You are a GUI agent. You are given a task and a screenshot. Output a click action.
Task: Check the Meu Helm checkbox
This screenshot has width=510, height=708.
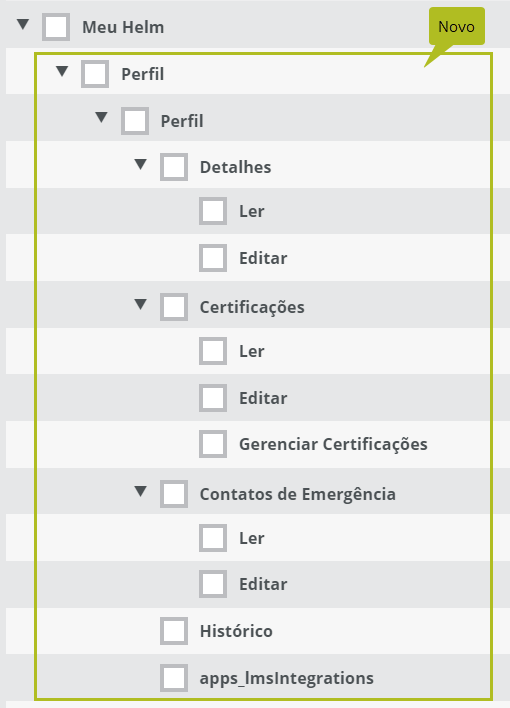coord(56,27)
